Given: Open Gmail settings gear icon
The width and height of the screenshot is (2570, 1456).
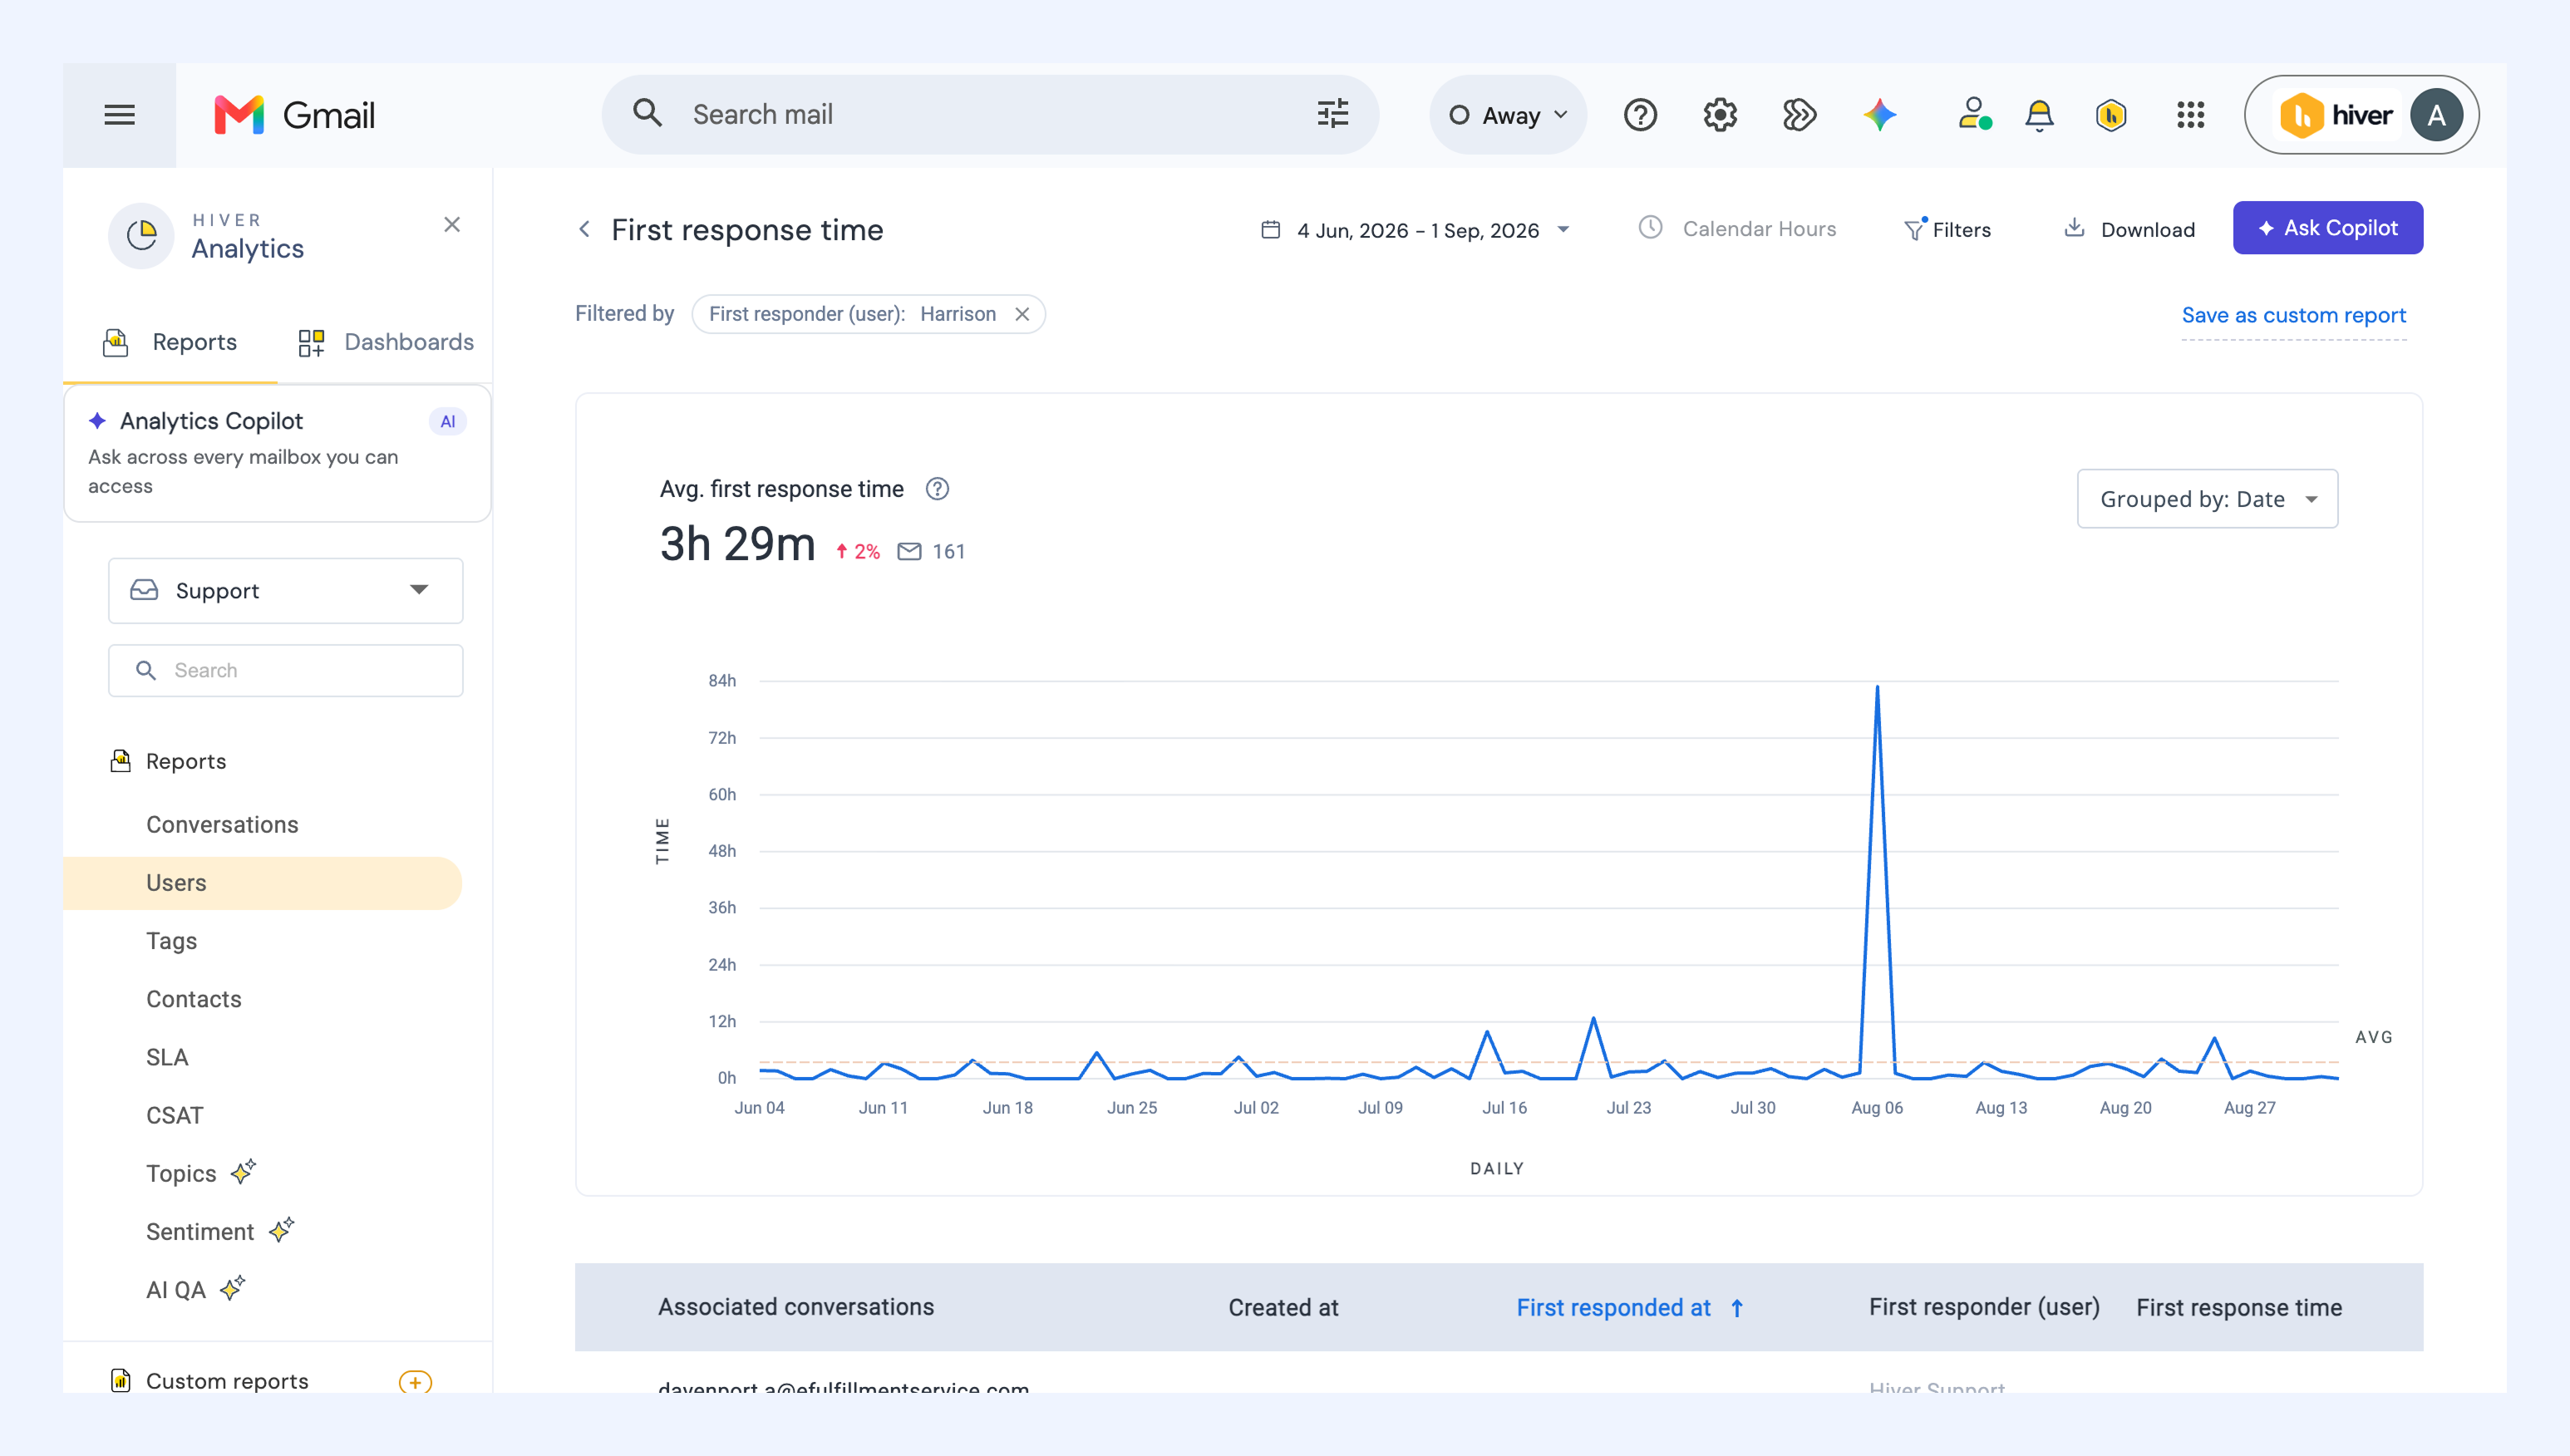Looking at the screenshot, I should click(1720, 115).
